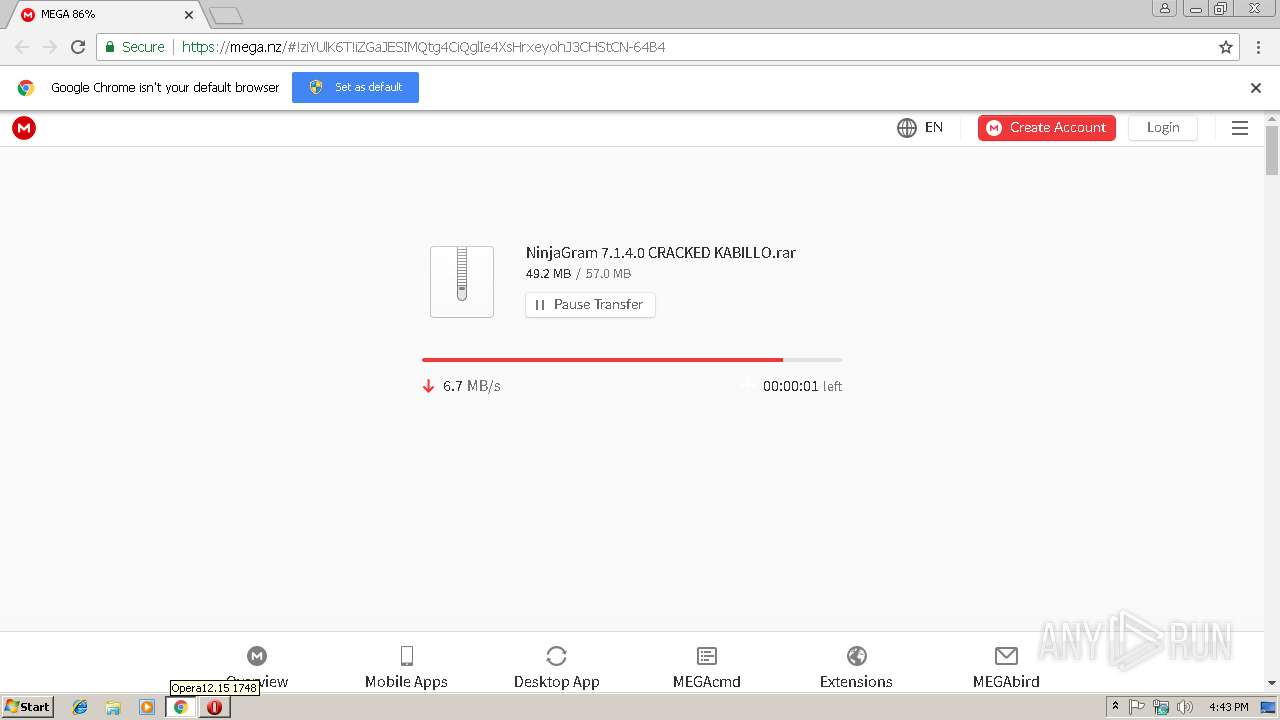Click the RAR file archive icon
Viewport: 1280px width, 720px height.
pos(462,282)
